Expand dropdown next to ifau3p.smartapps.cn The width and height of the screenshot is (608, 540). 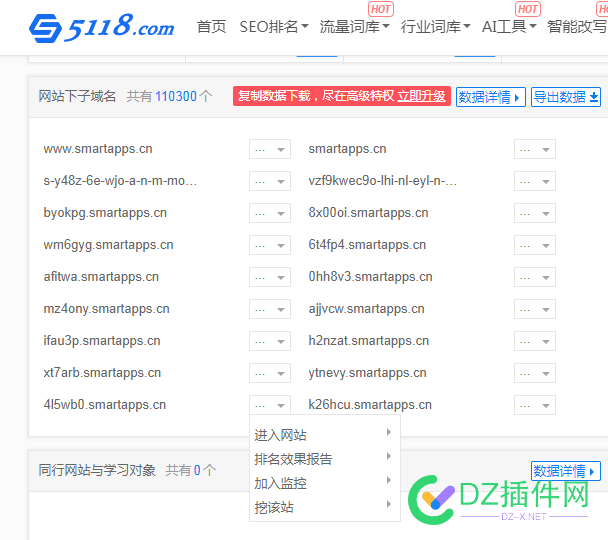270,341
